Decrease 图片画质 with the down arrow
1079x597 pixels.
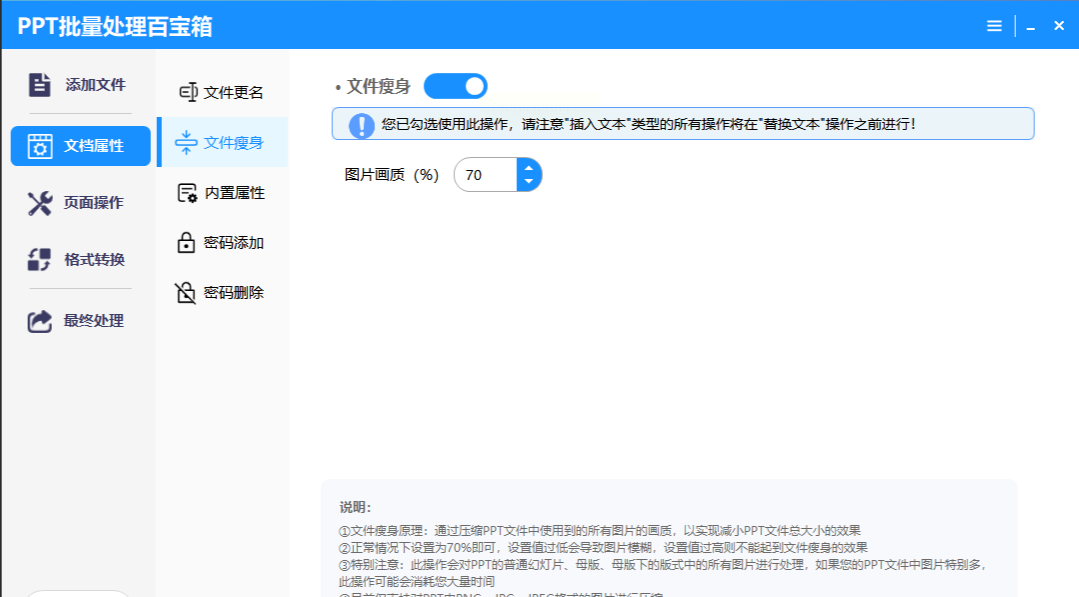(529, 183)
